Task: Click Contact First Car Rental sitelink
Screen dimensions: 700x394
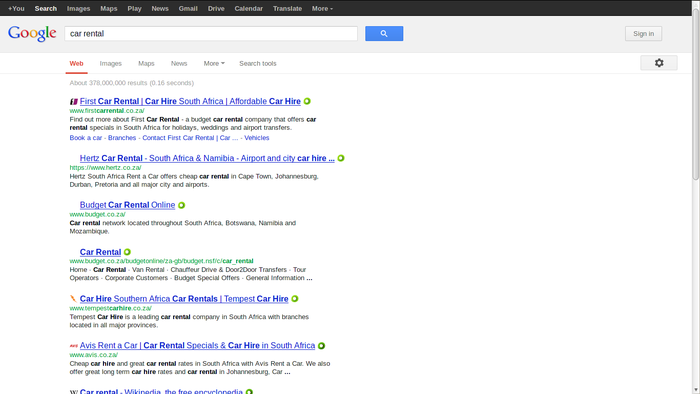Action: pos(190,138)
